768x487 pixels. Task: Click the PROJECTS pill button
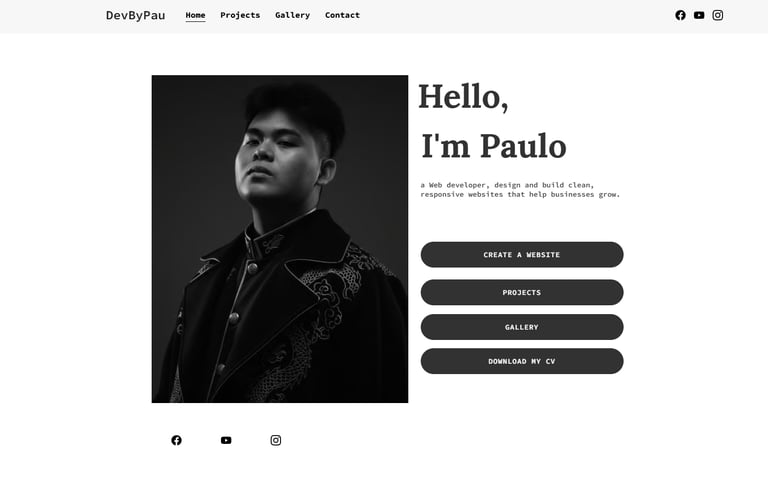click(522, 292)
